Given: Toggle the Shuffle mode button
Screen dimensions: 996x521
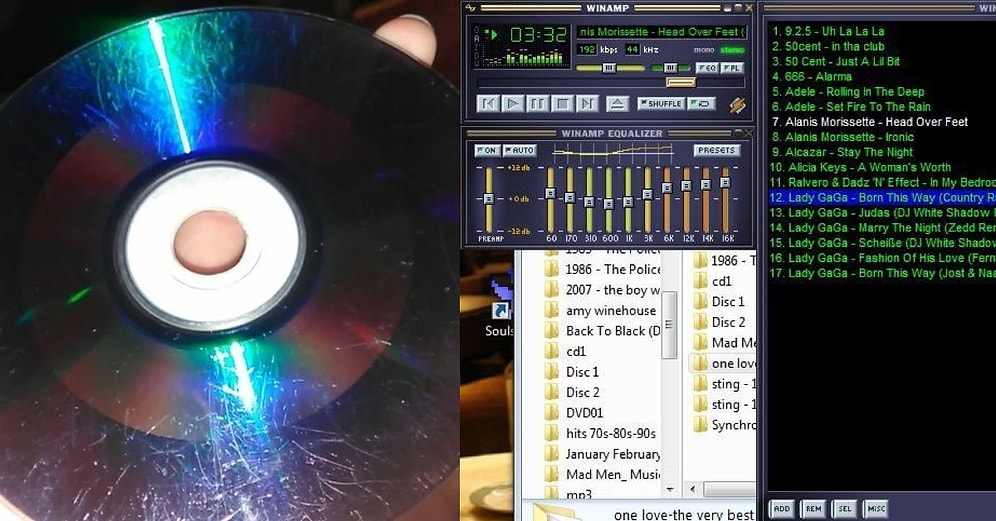Looking at the screenshot, I should click(660, 103).
